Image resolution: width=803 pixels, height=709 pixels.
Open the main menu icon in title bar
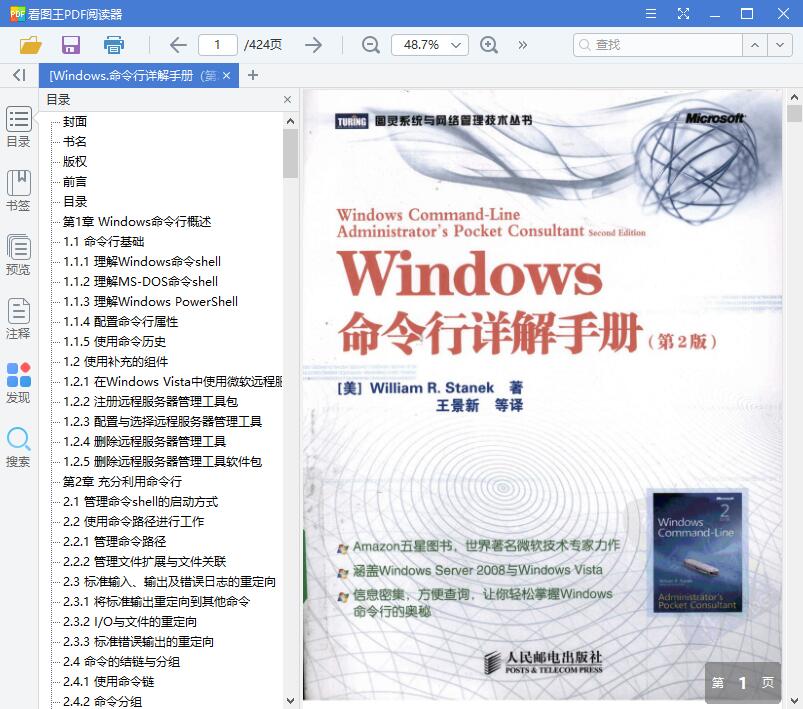pyautogui.click(x=650, y=14)
